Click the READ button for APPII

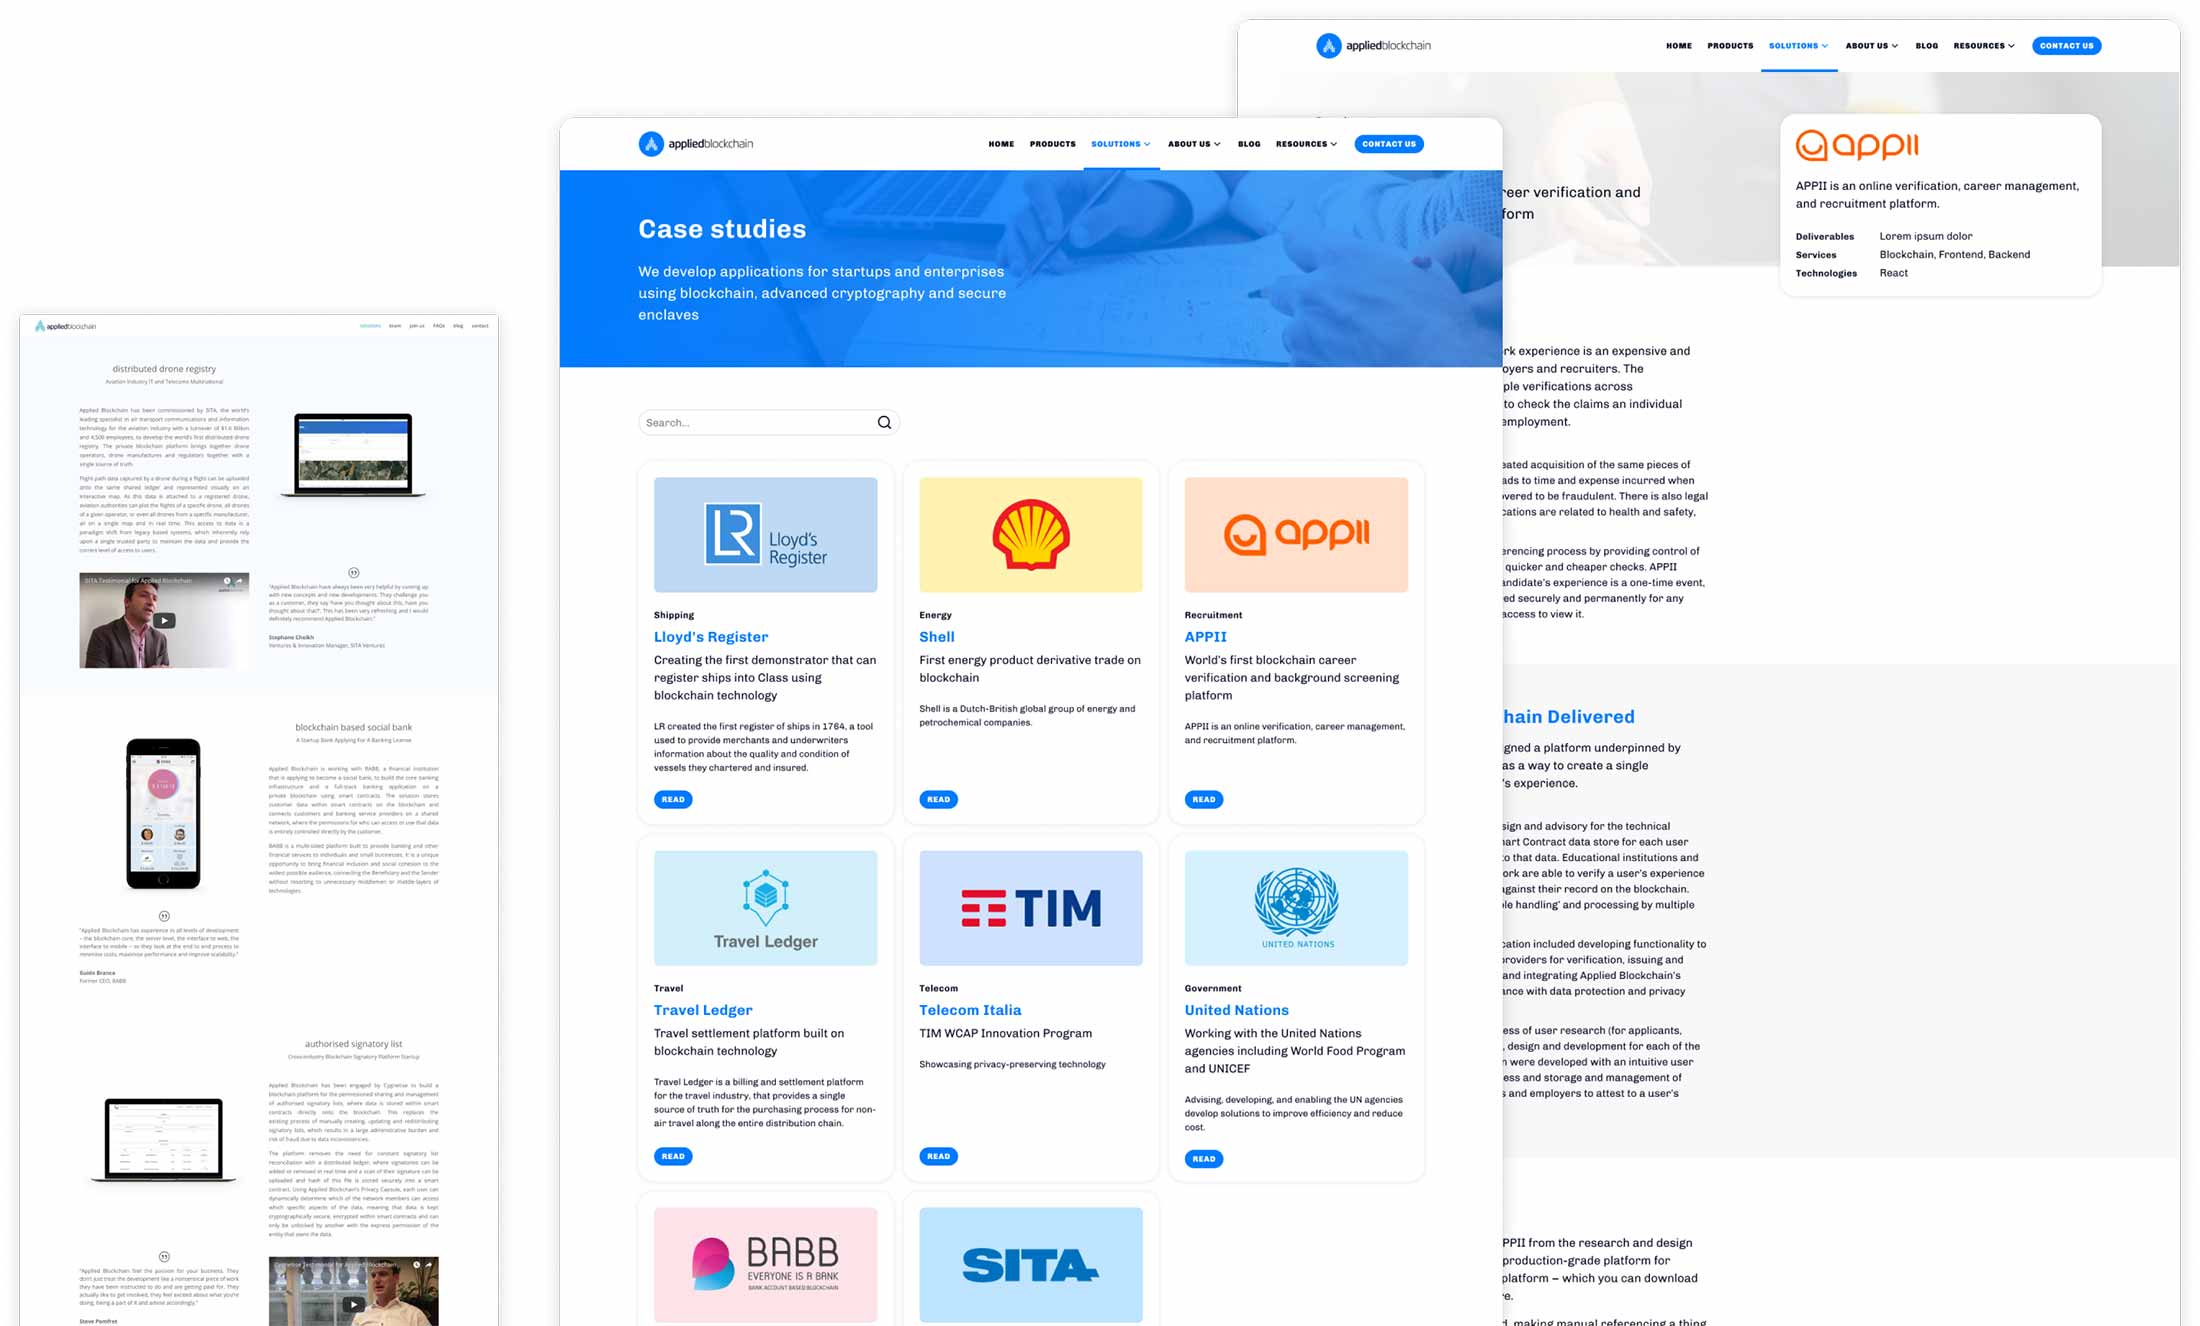point(1204,798)
